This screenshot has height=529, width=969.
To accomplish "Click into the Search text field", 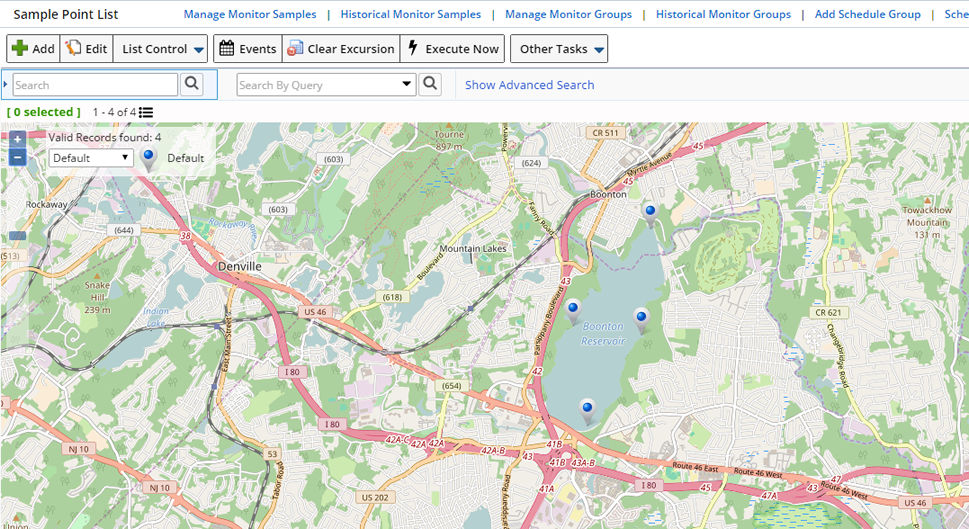I will pos(95,85).
